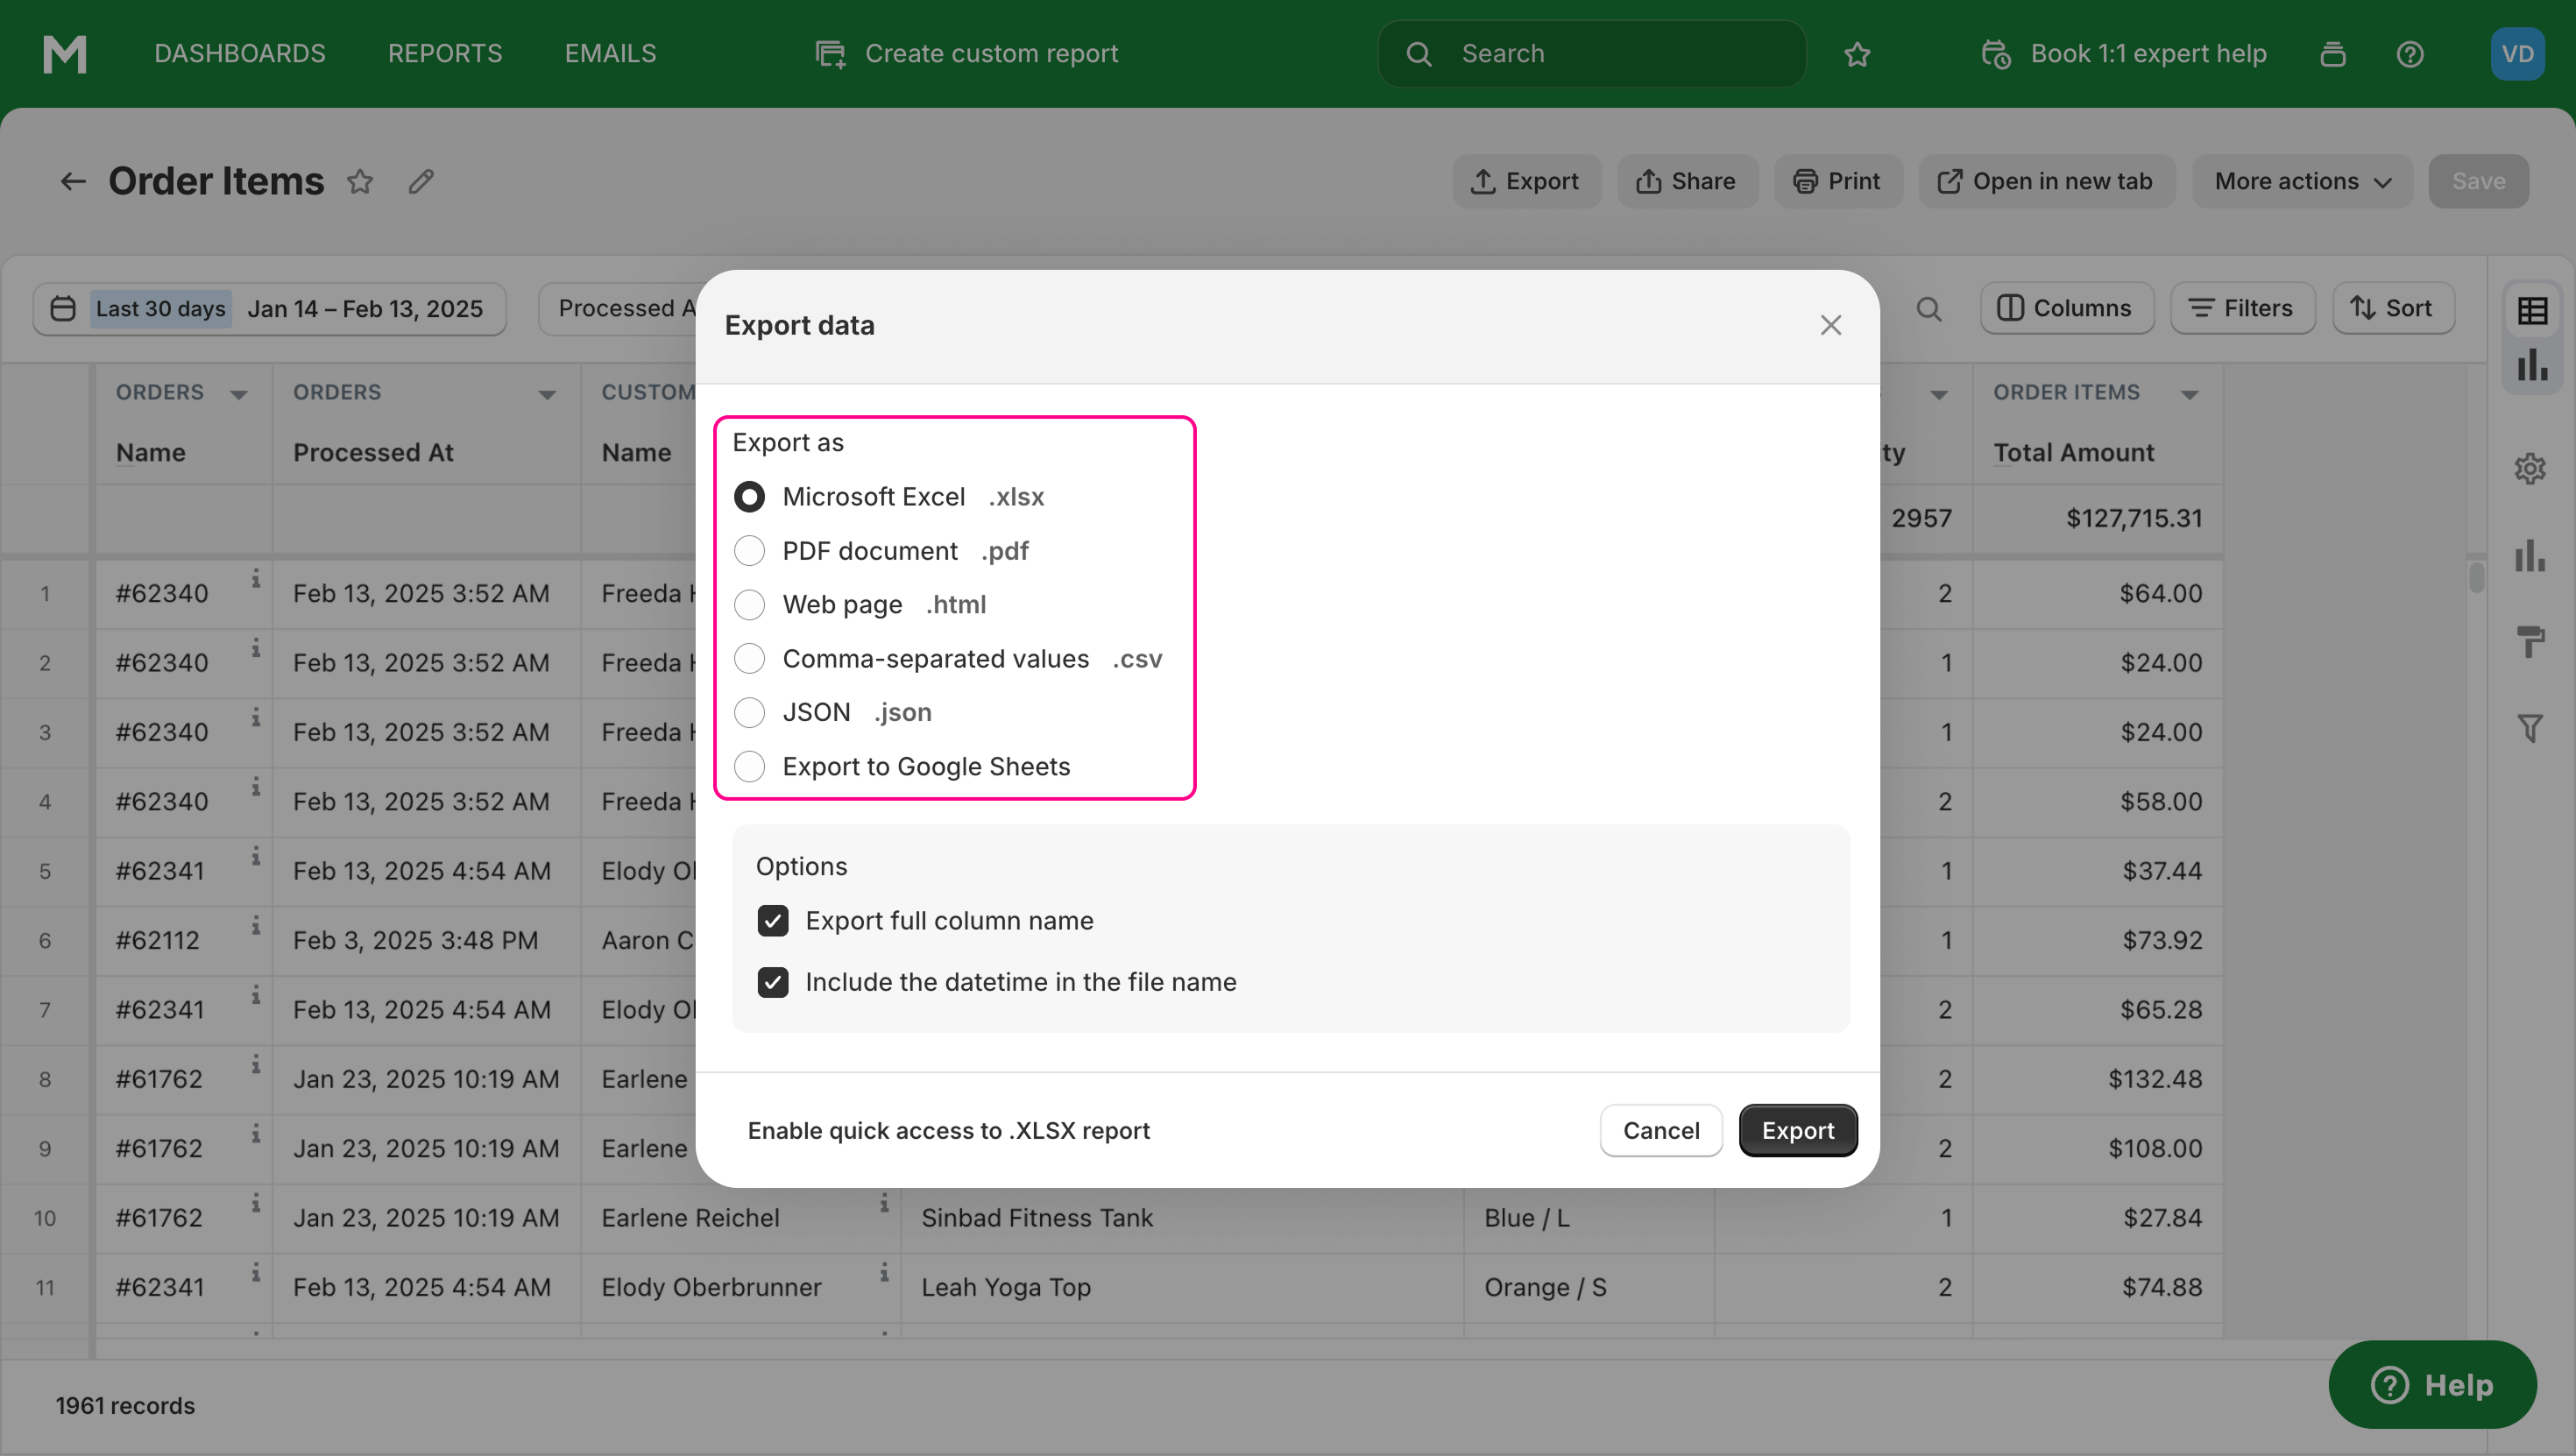Screen dimensions: 2576x1456
Task: Click the pencil edit icon beside Order Items
Action: click(421, 181)
